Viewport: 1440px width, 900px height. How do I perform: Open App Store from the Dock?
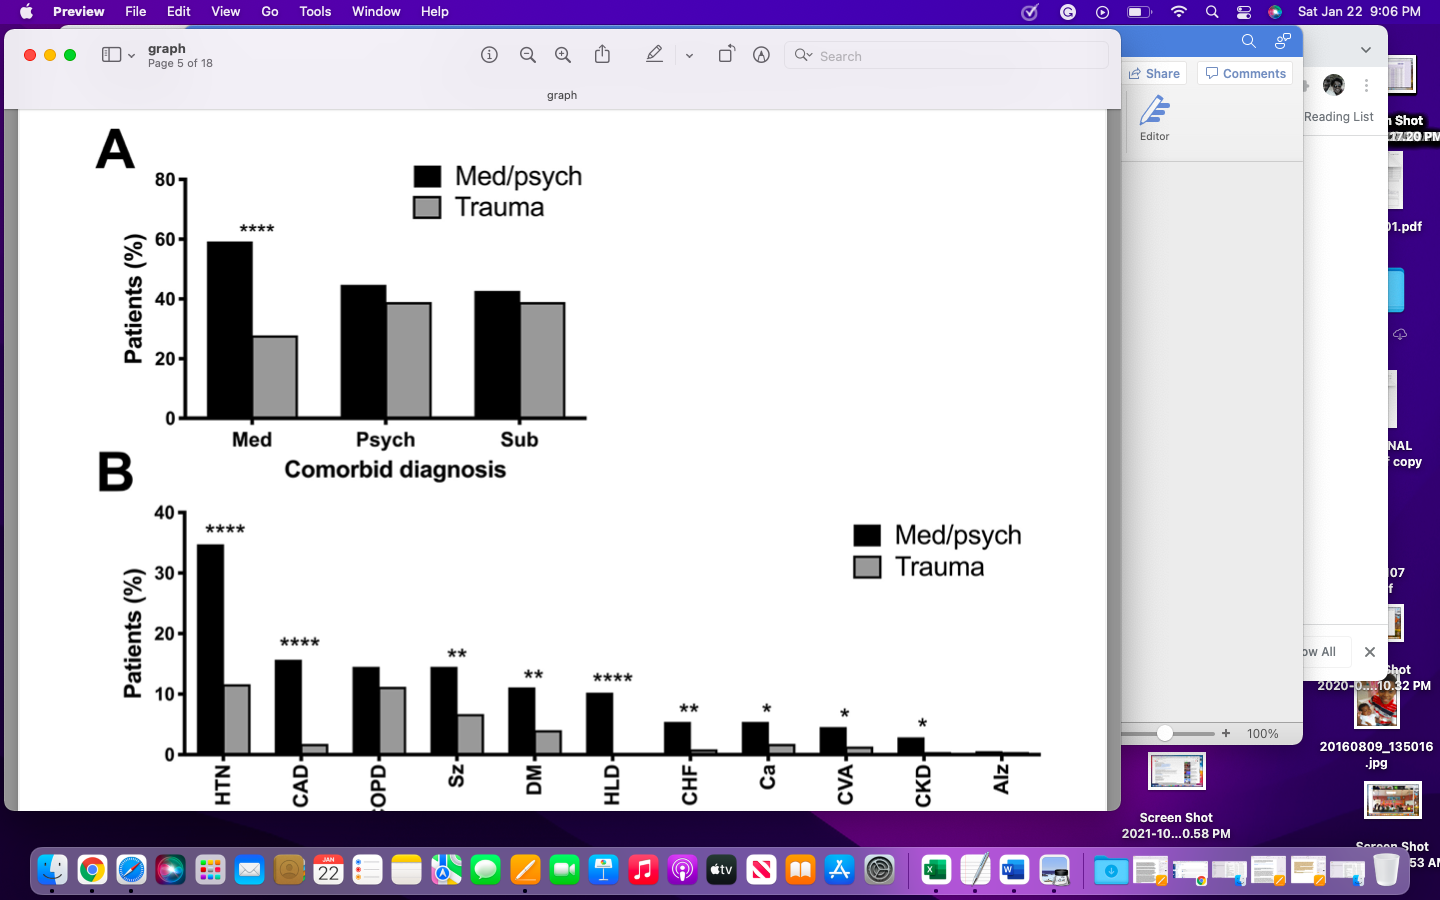tap(840, 870)
